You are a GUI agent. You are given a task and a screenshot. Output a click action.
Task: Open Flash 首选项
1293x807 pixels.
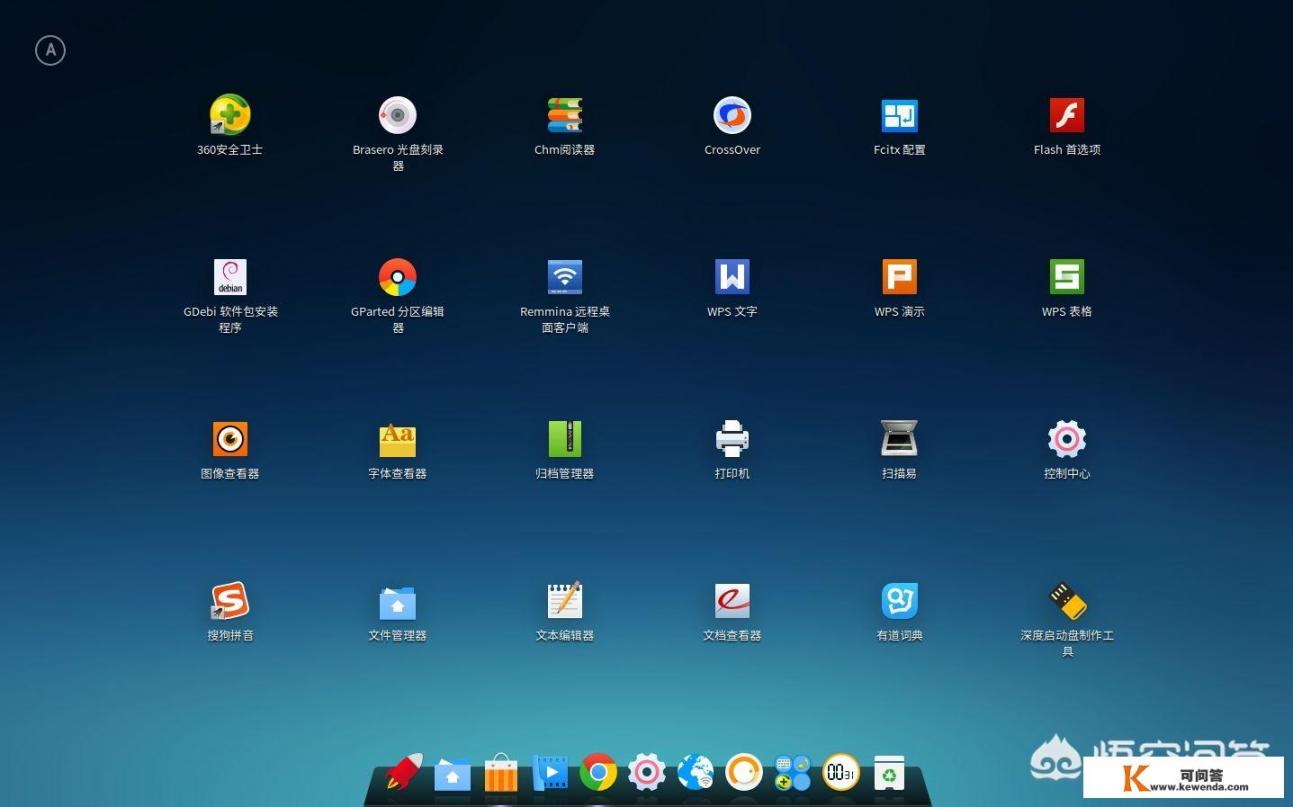[x=1067, y=116]
